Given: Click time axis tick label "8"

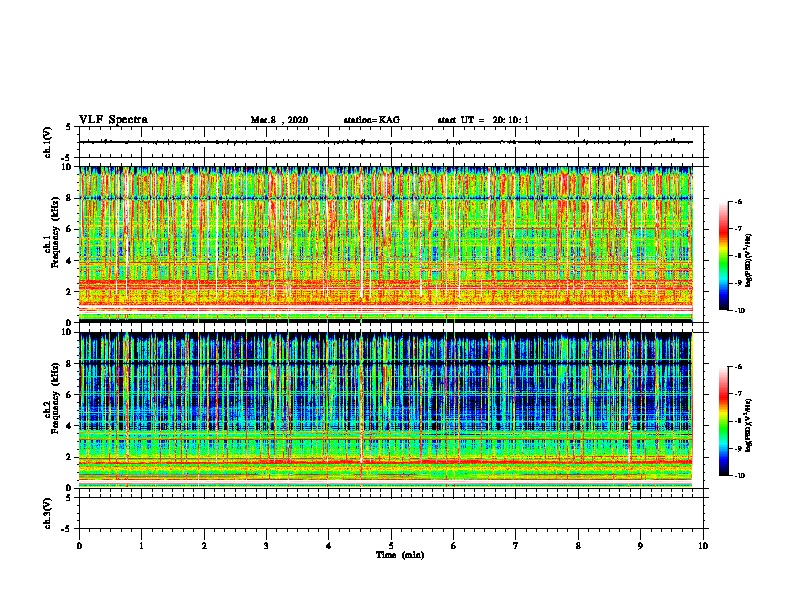Looking at the screenshot, I should click(578, 546).
